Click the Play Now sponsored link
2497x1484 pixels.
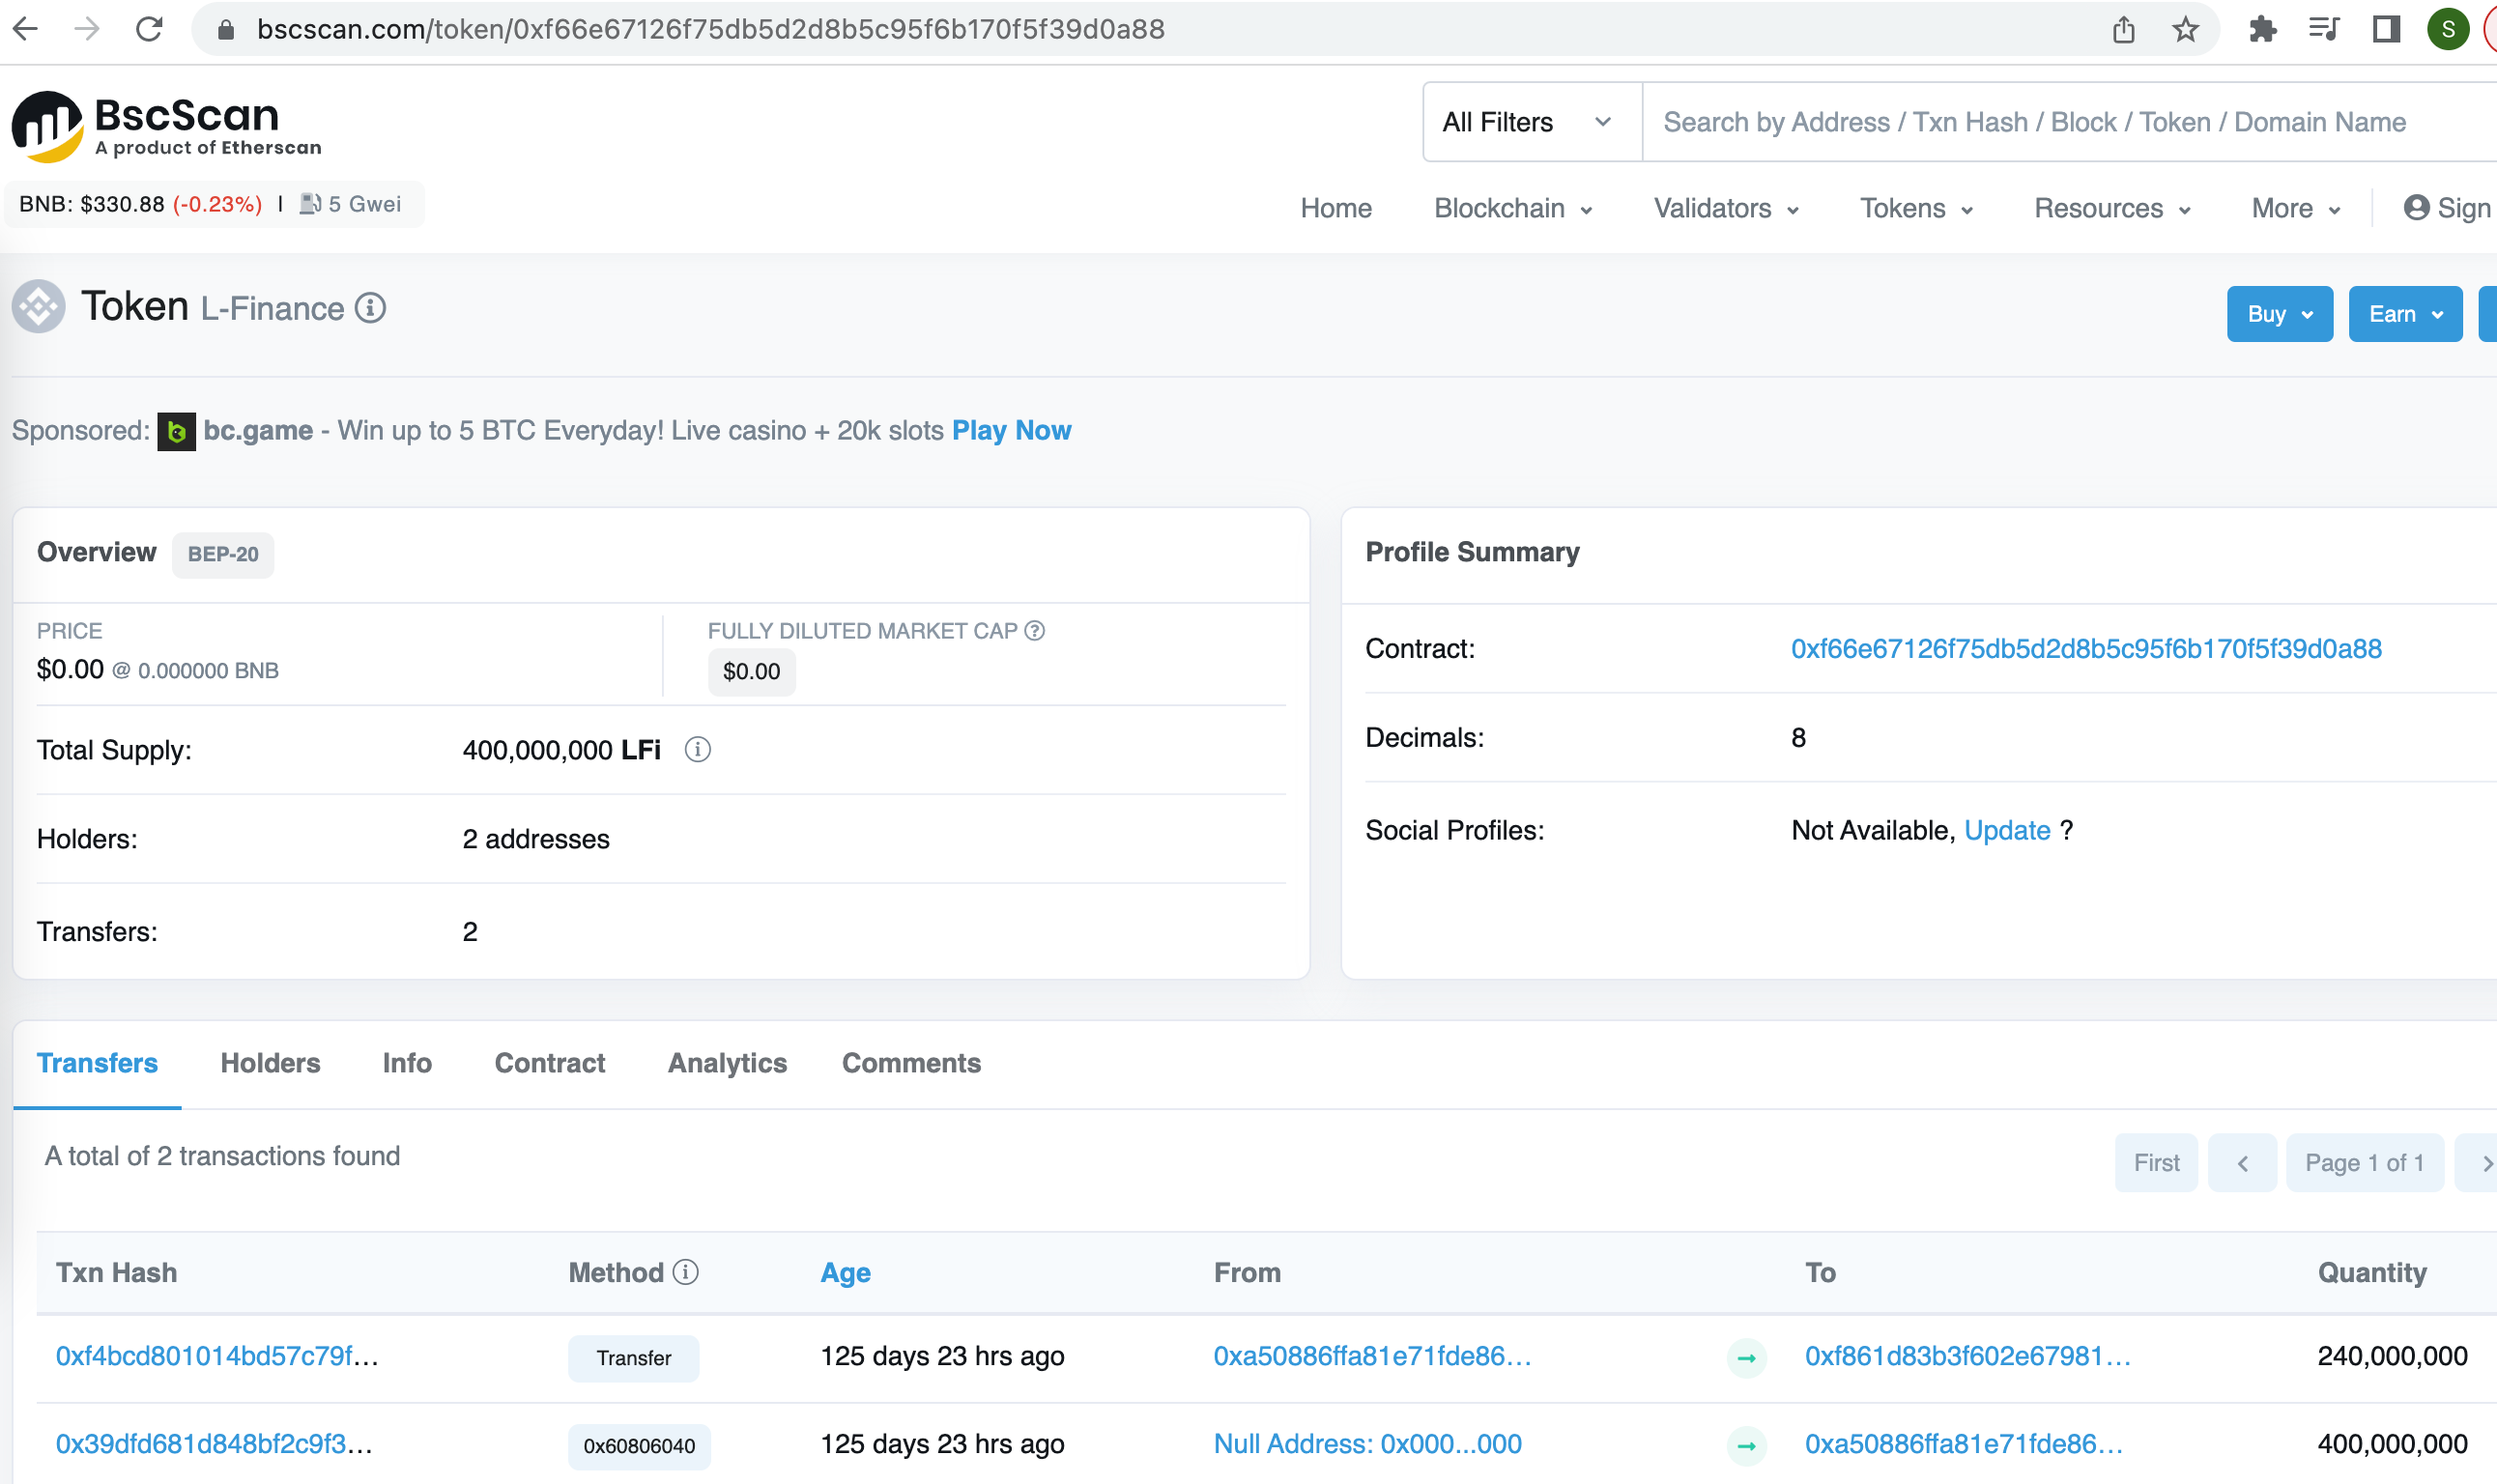(x=1011, y=430)
